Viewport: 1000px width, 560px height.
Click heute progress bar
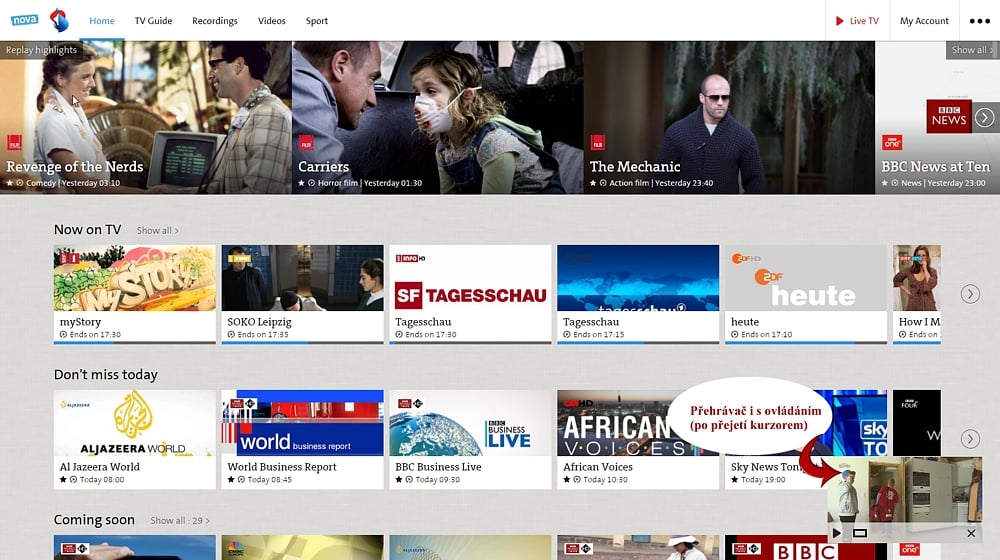click(x=805, y=343)
